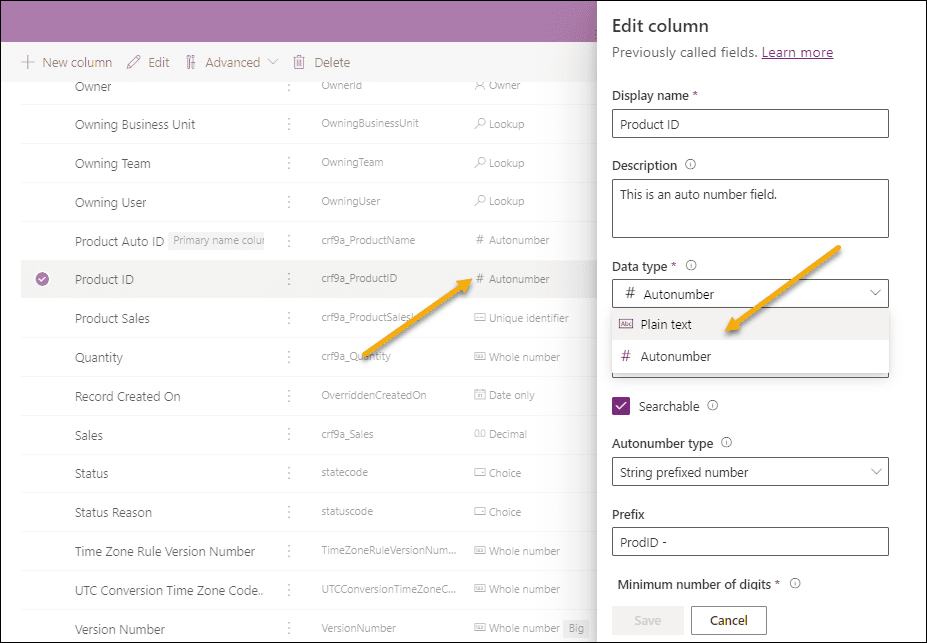927x643 pixels.
Task: Click the Cancel button
Action: [728, 621]
